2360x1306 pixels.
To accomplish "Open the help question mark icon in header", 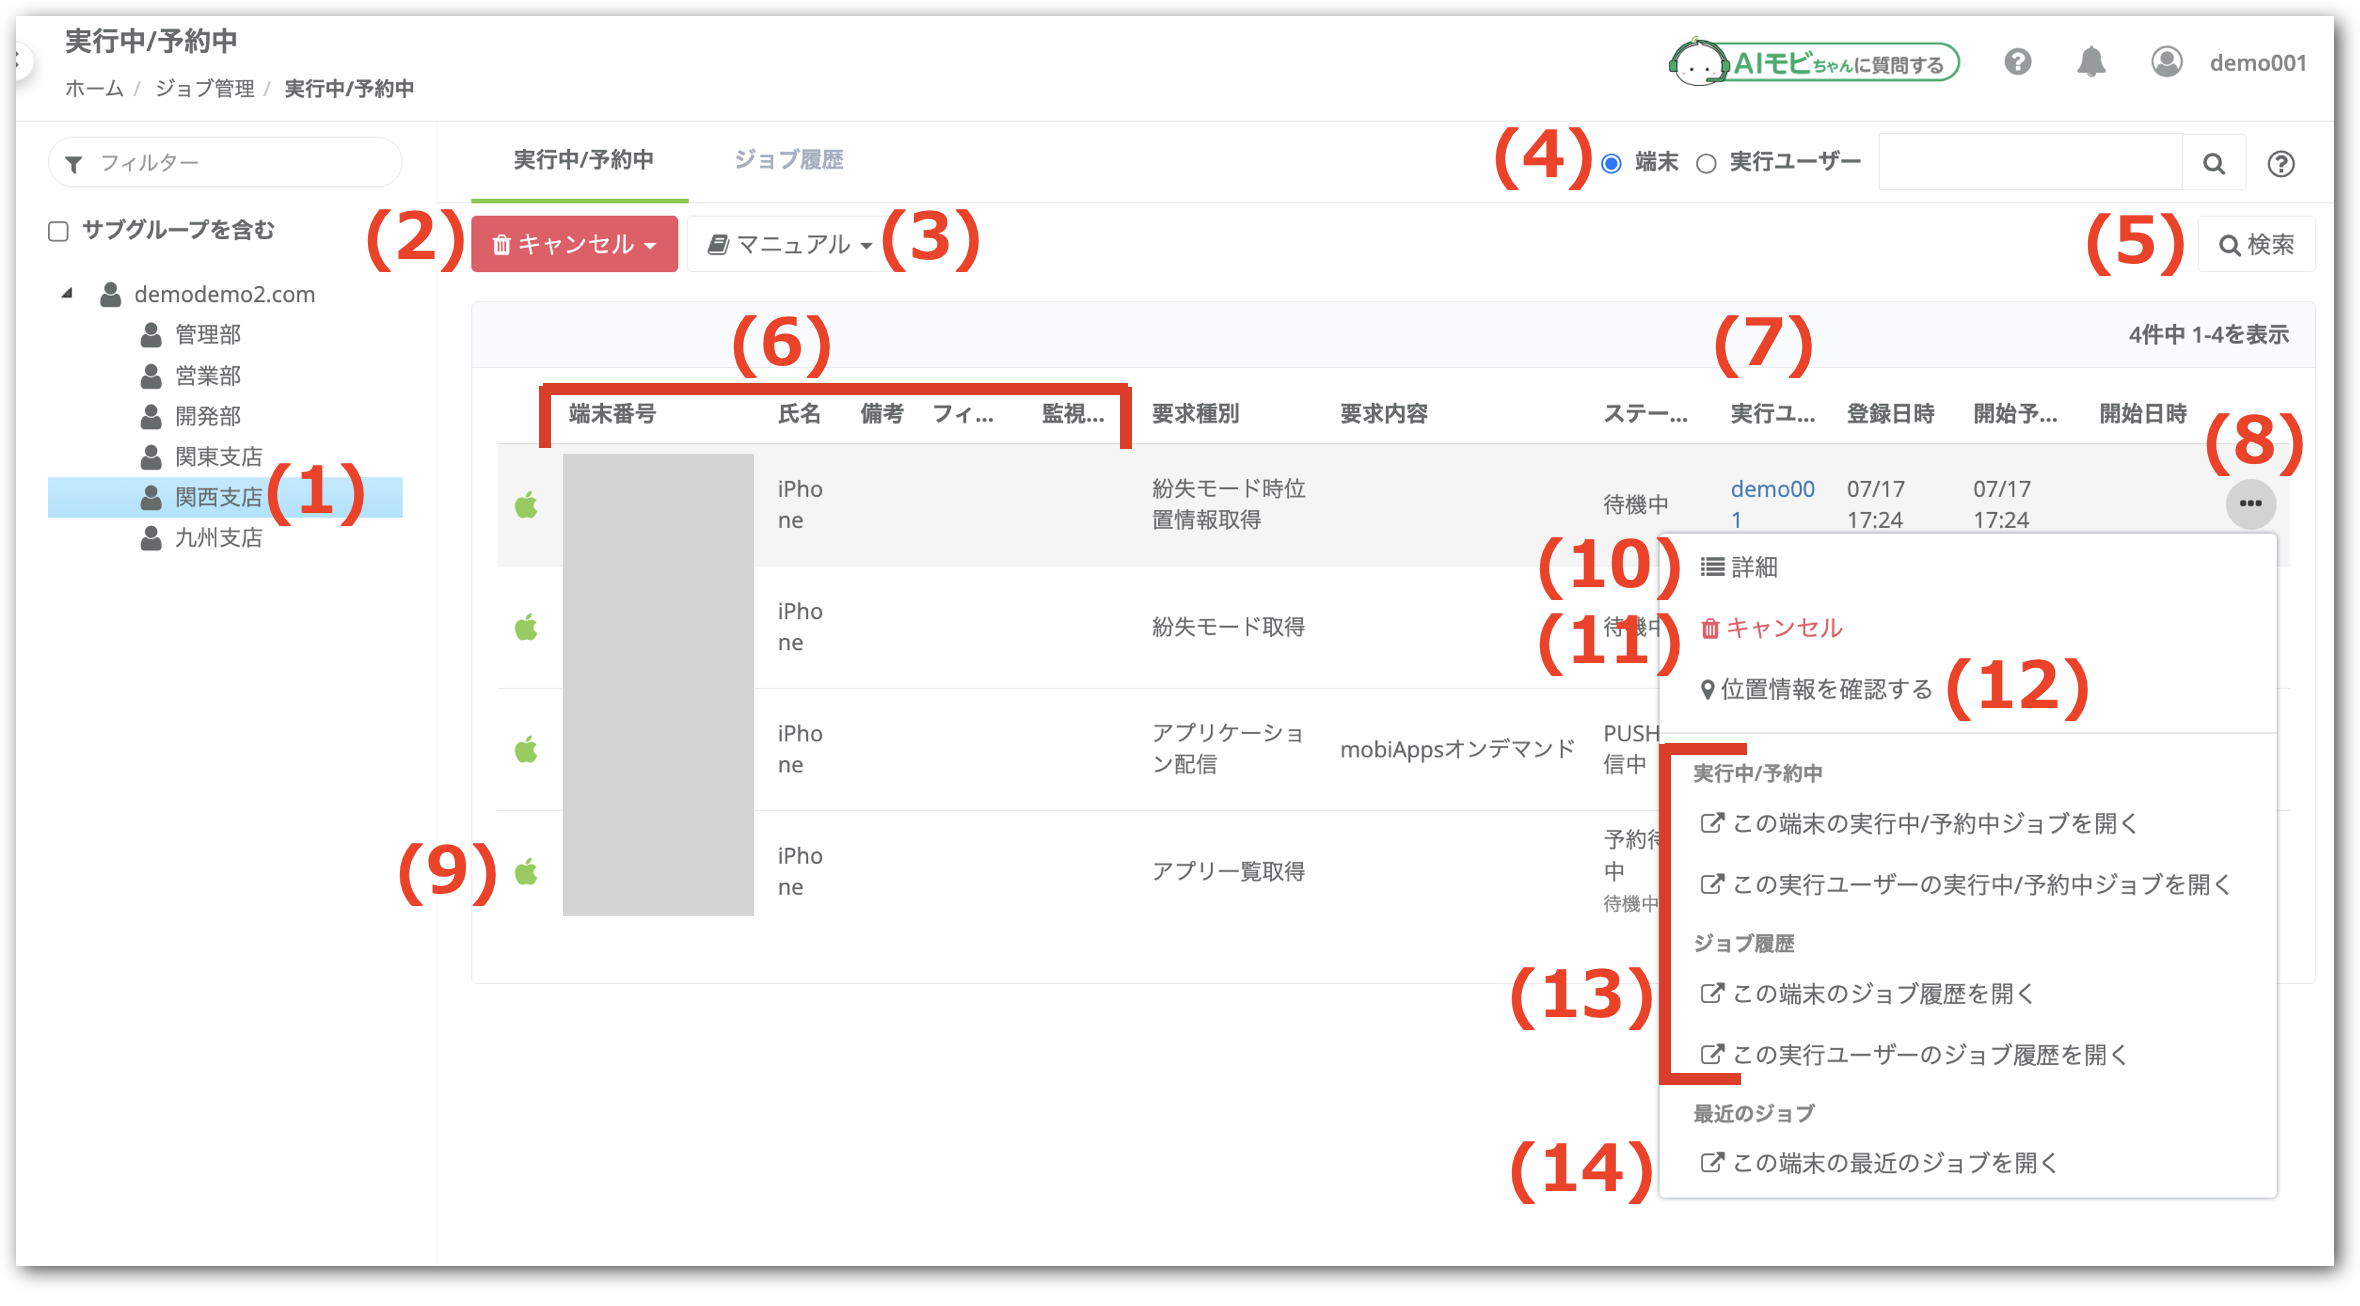I will 2018,63.
